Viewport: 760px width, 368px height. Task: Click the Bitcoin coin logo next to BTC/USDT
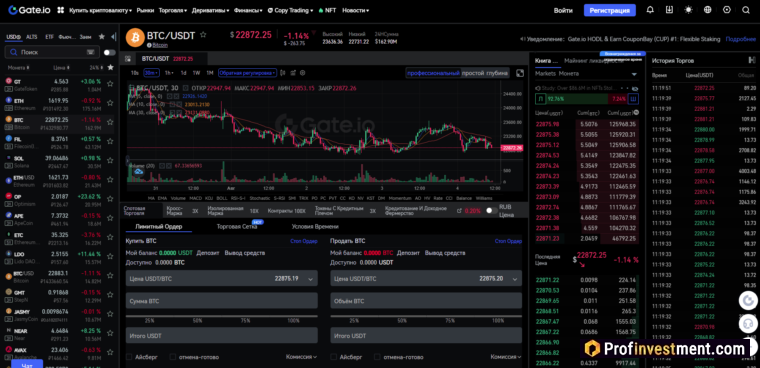135,37
